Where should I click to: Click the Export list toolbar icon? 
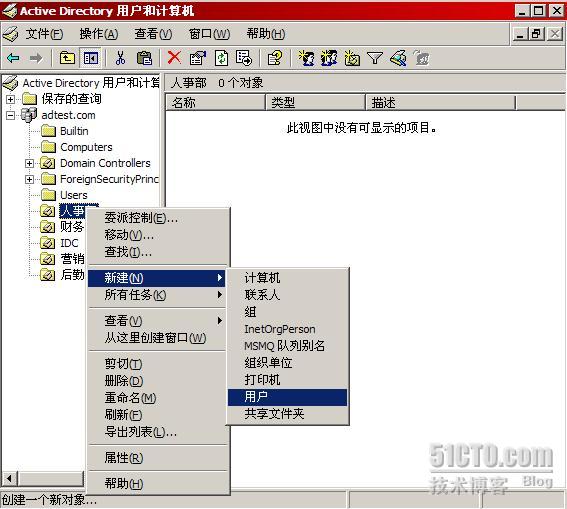coord(244,58)
